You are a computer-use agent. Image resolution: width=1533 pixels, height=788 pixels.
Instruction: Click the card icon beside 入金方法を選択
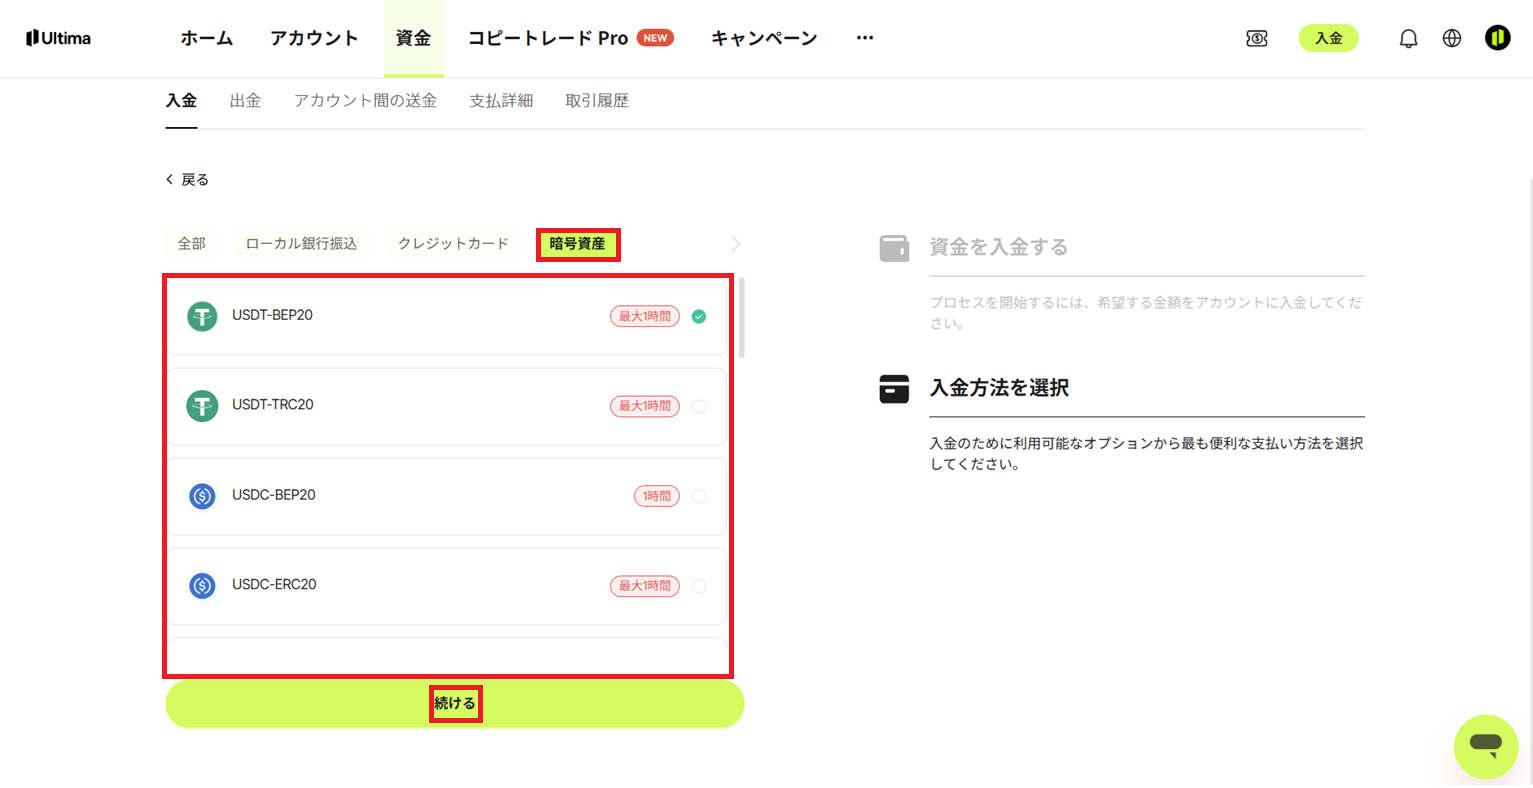tap(894, 388)
